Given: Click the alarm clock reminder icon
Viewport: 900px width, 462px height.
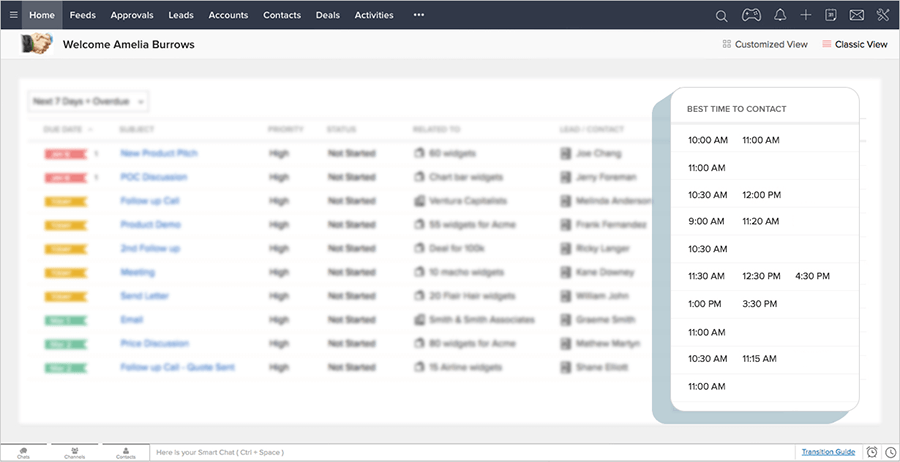Looking at the screenshot, I should tap(872, 452).
